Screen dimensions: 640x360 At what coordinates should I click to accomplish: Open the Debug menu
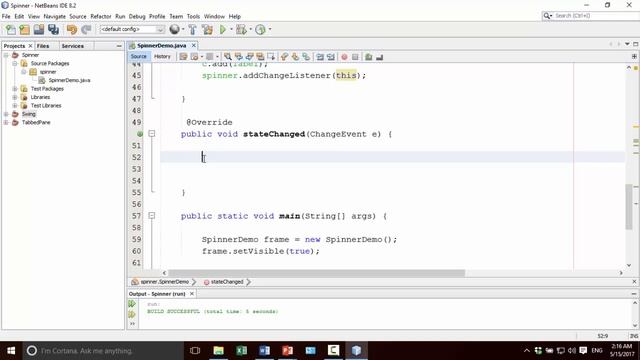pos(137,16)
